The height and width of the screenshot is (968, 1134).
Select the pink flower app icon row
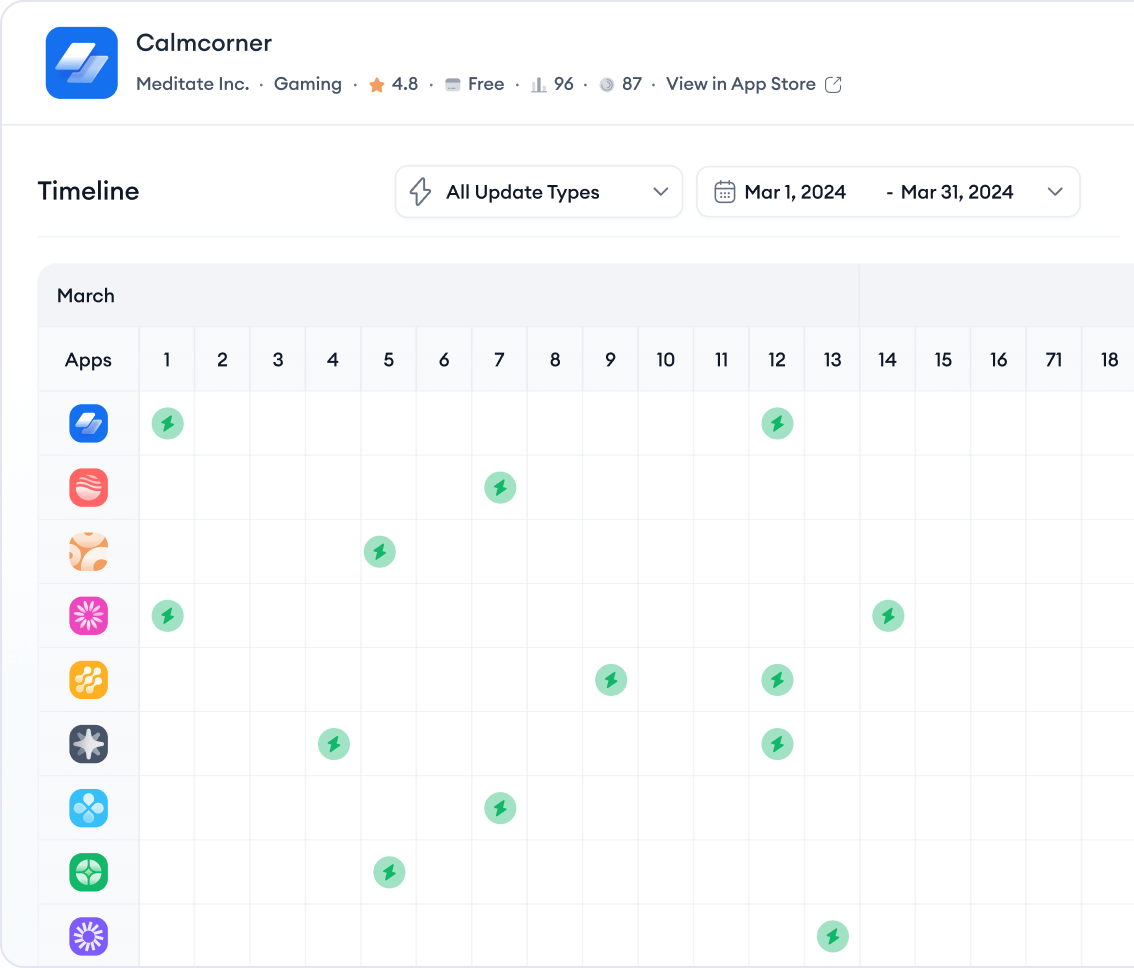point(89,616)
